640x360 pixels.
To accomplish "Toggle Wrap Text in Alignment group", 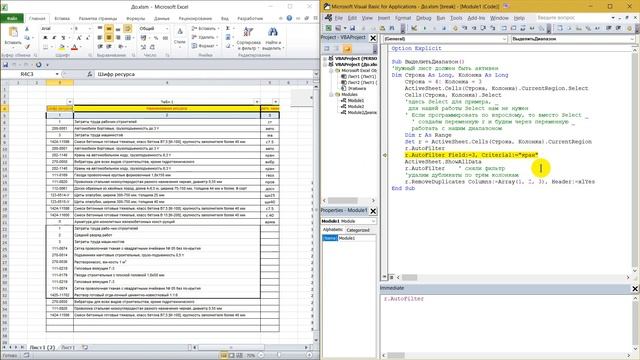I will pyautogui.click(x=128, y=29).
